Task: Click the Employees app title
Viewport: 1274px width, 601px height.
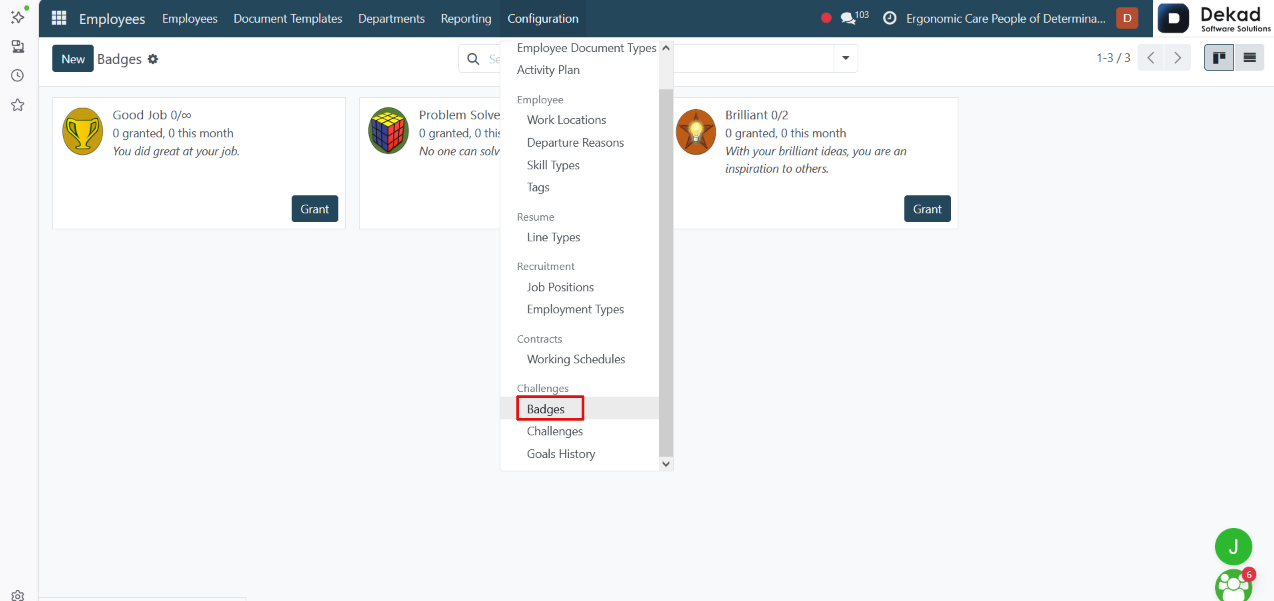Action: (x=112, y=18)
